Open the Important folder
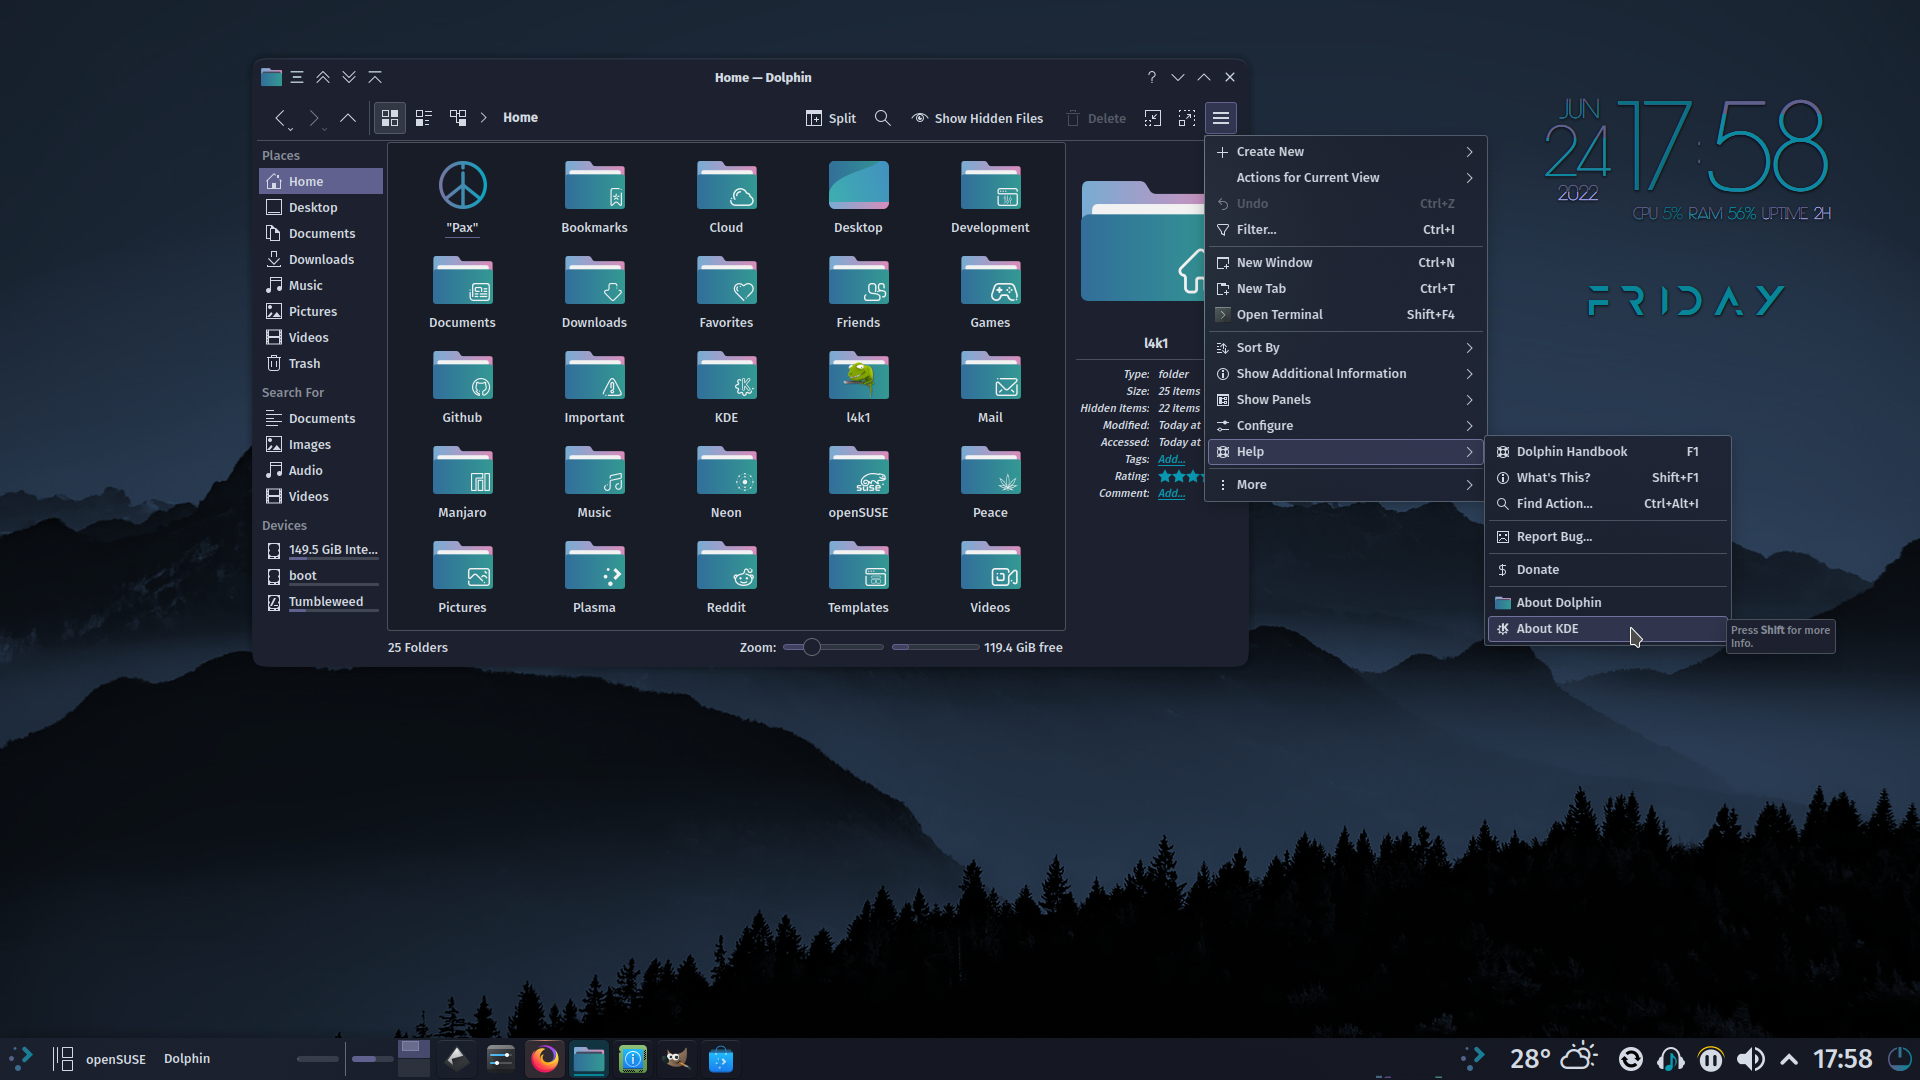 [x=594, y=387]
